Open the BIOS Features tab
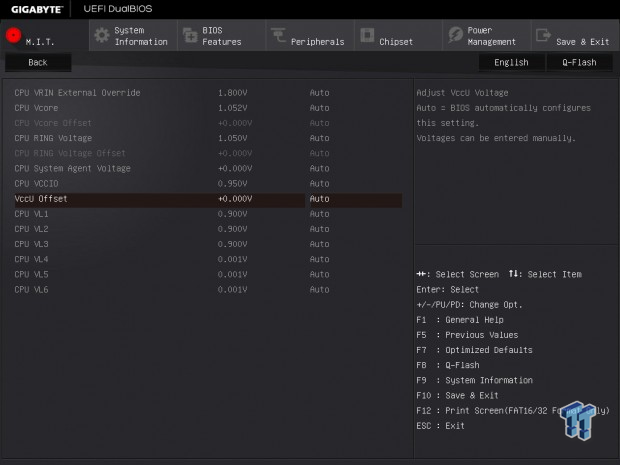The height and width of the screenshot is (465, 620). point(222,36)
